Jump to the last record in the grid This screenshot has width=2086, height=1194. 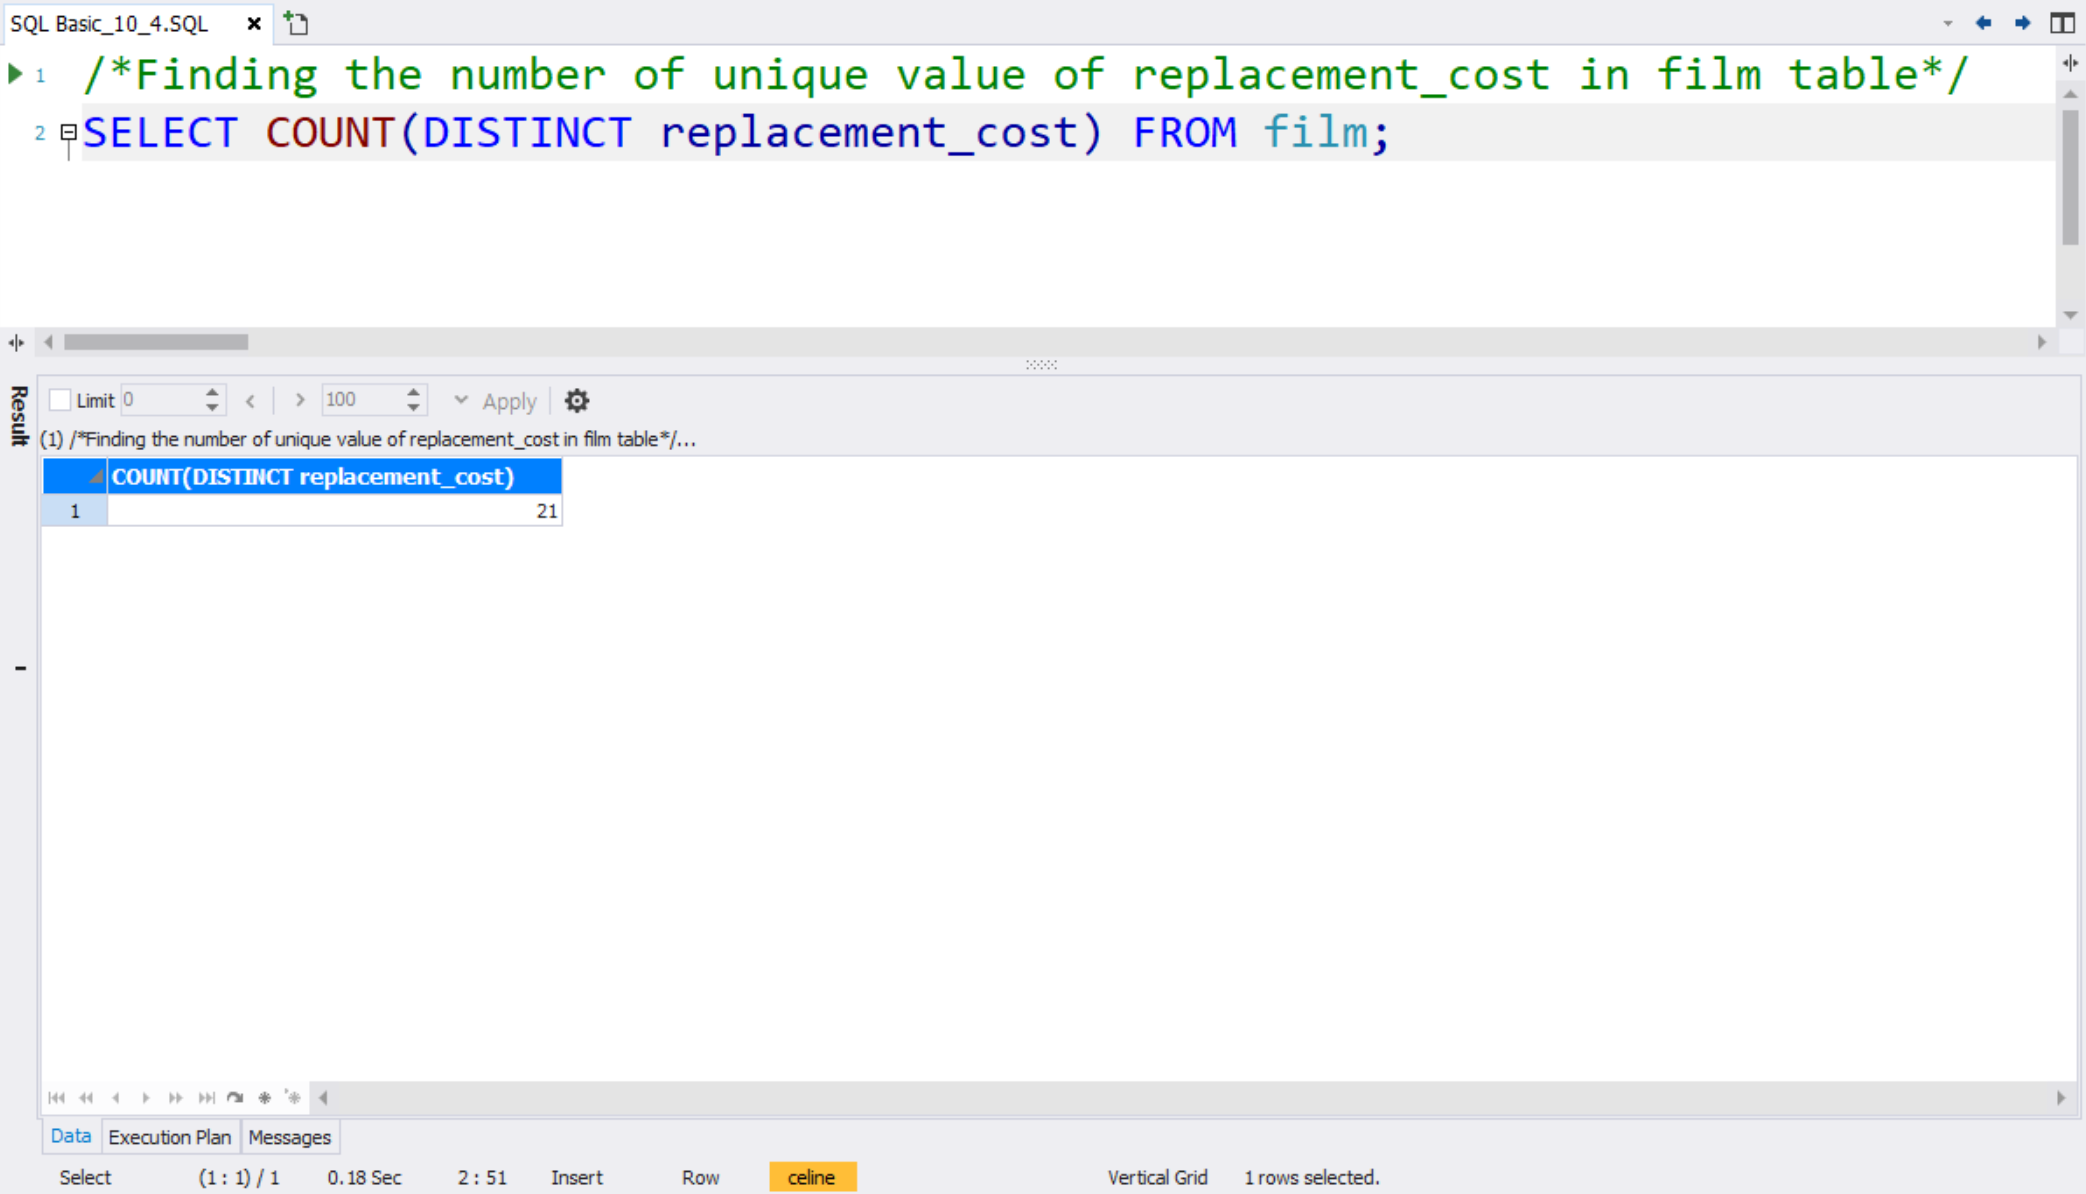click(205, 1097)
